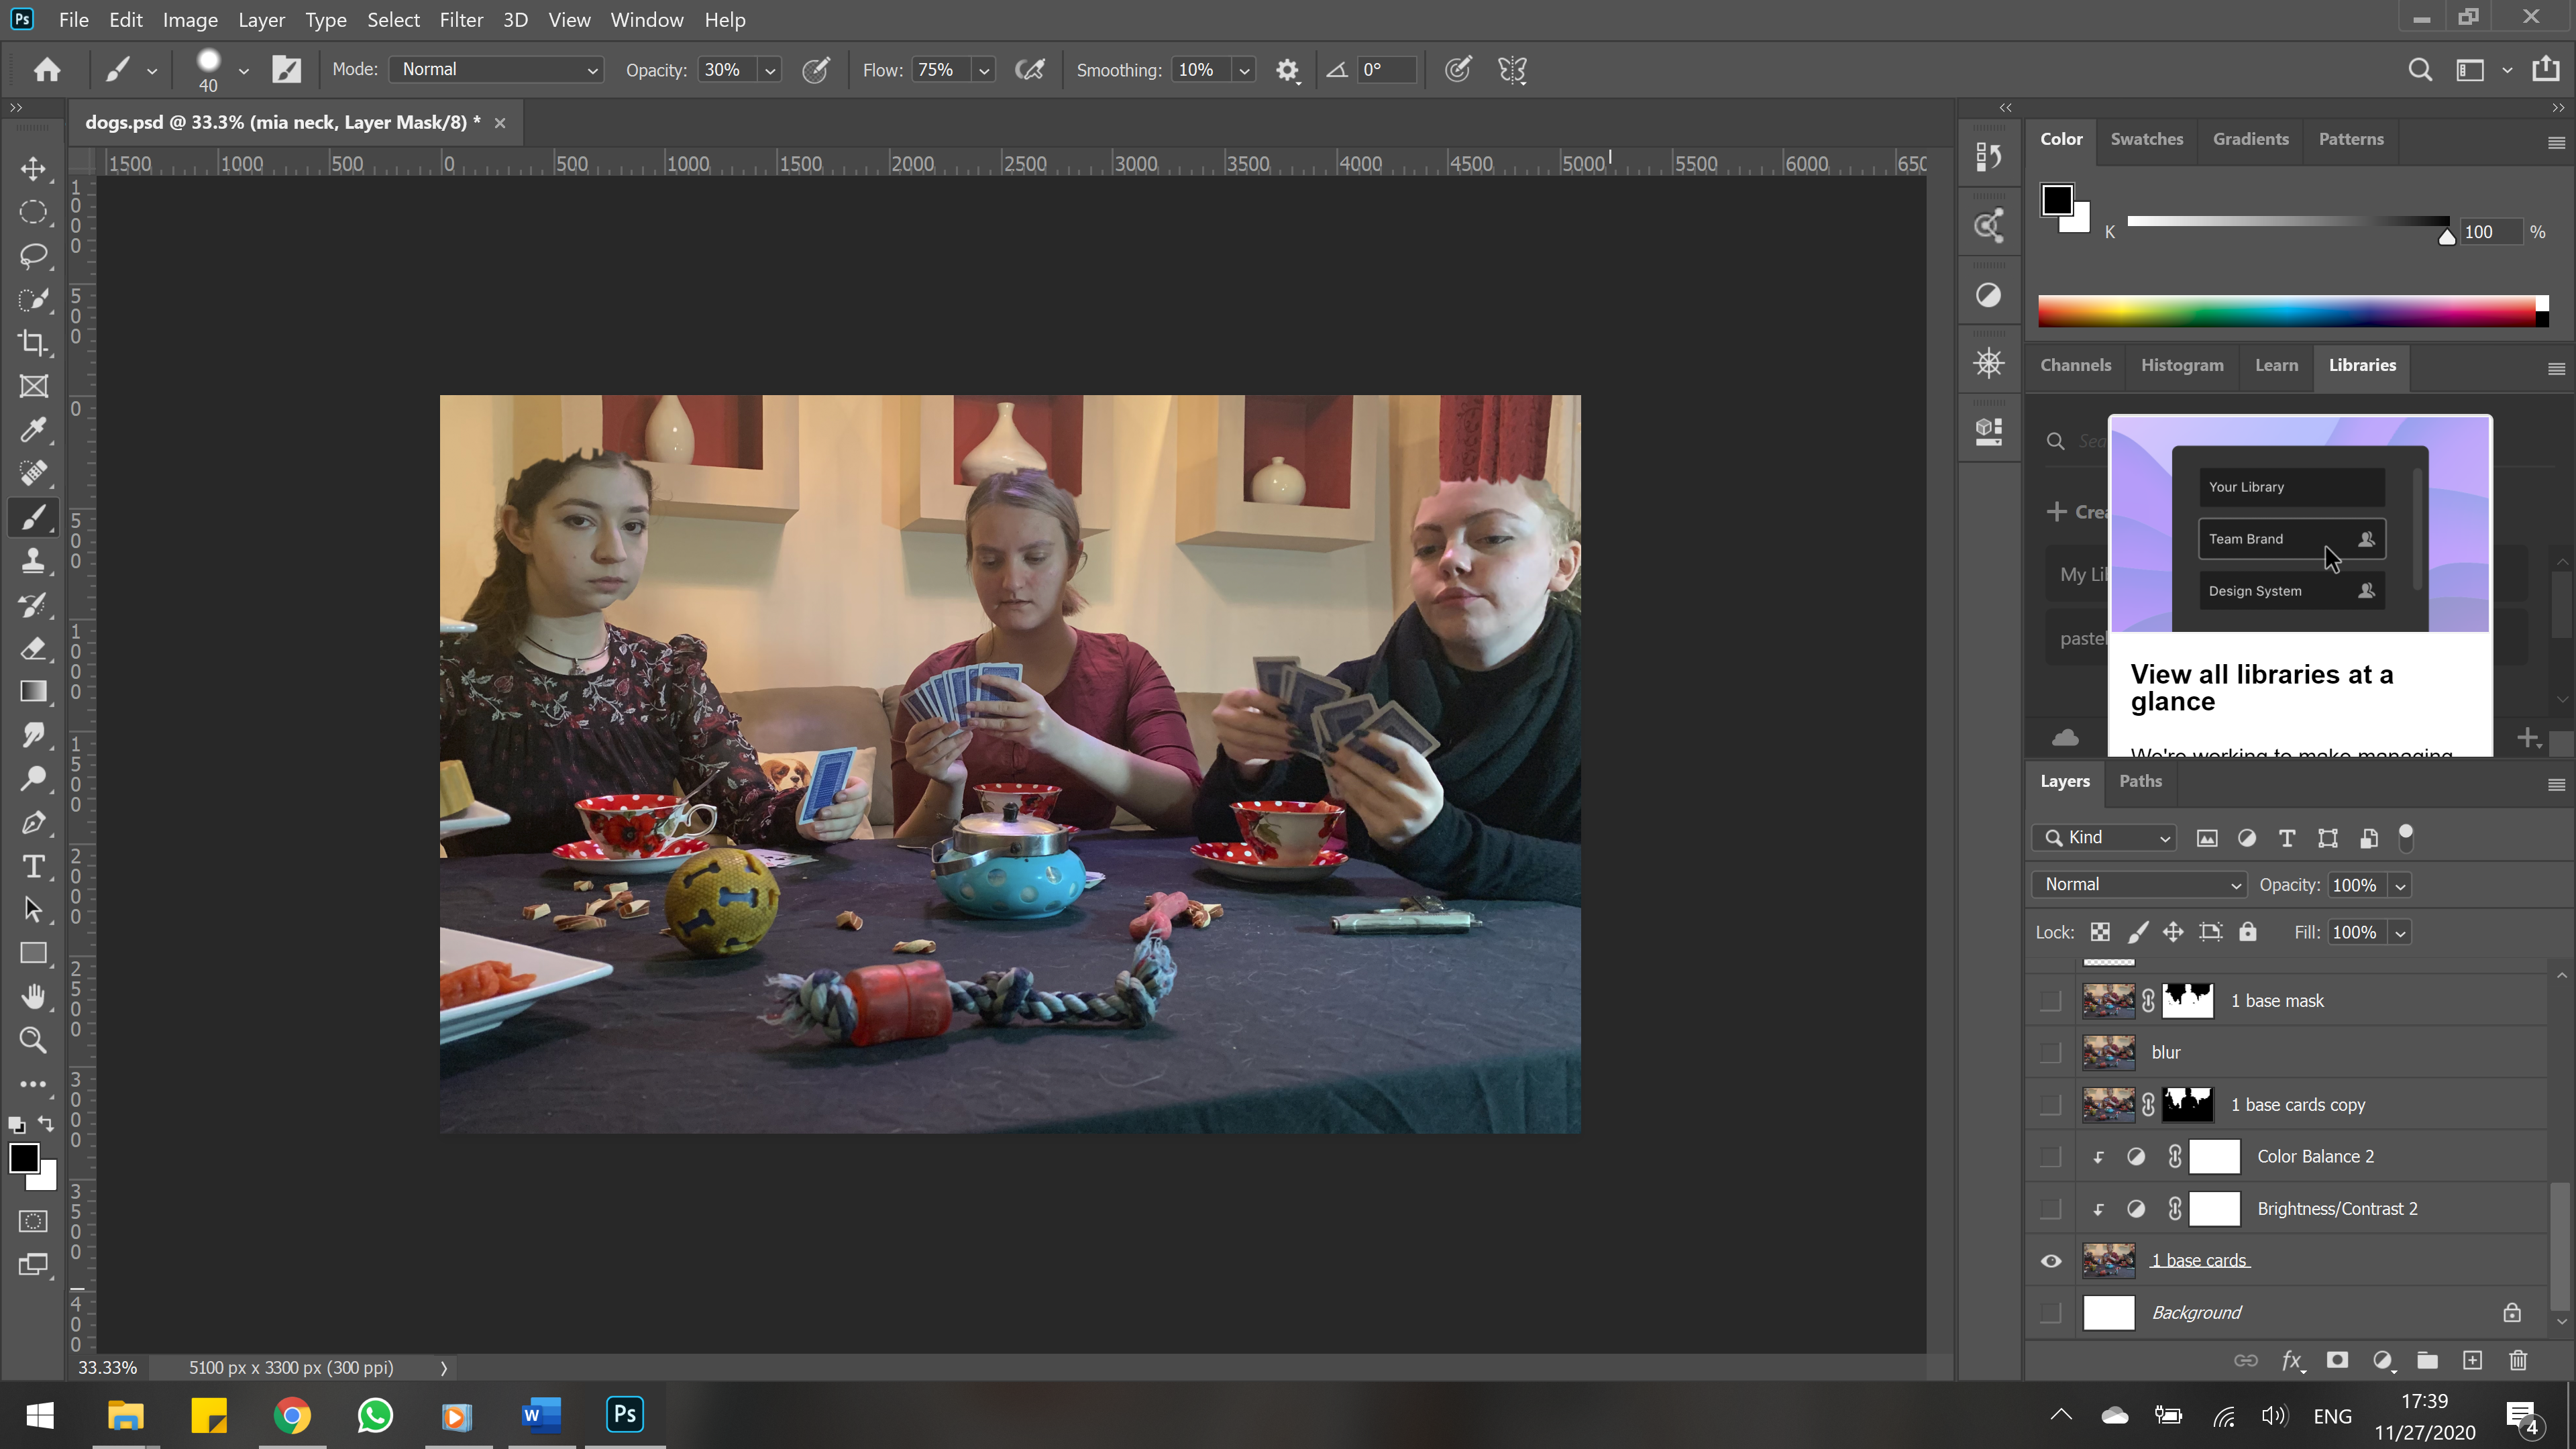Lock transparent pixels
This screenshot has width=2576, height=1449.
2100,932
